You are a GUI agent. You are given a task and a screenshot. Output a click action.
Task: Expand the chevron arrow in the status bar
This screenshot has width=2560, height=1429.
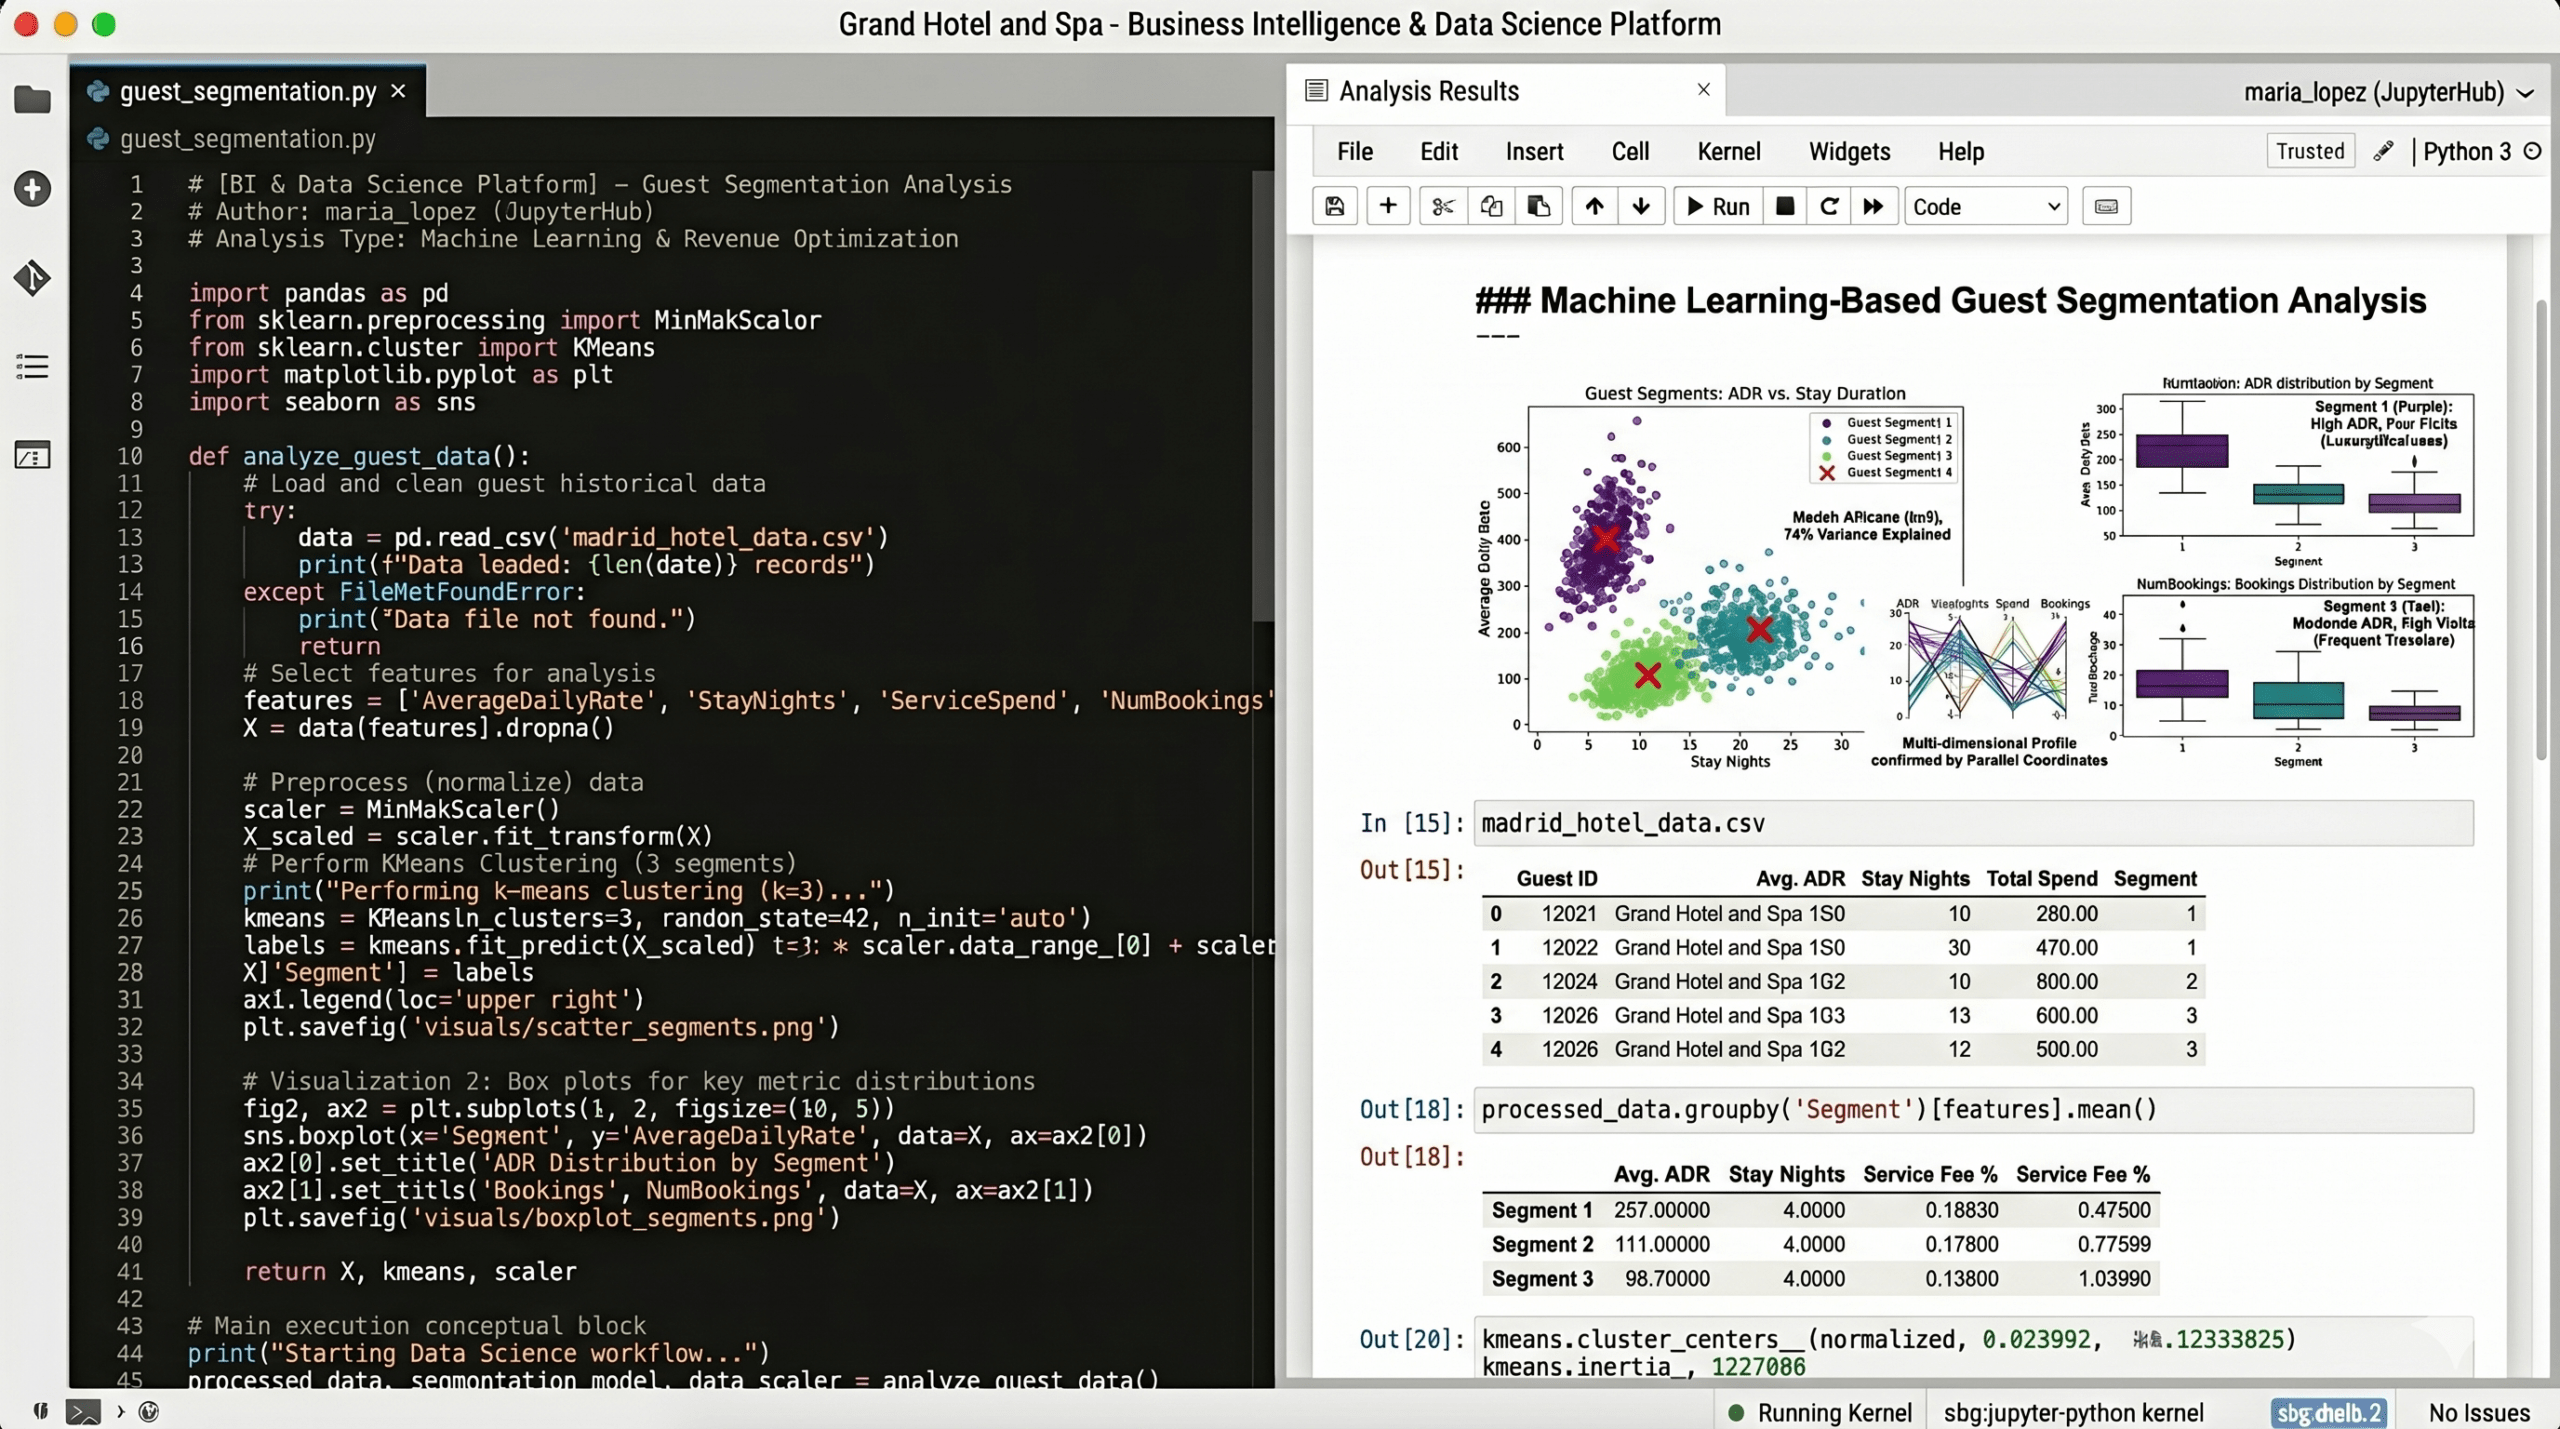tap(120, 1412)
